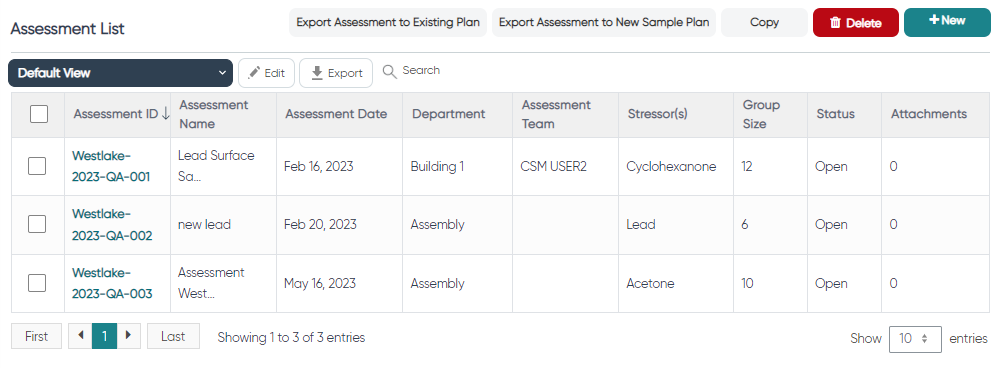
Task: Toggle the select-all checkbox in header
Action: [39, 114]
